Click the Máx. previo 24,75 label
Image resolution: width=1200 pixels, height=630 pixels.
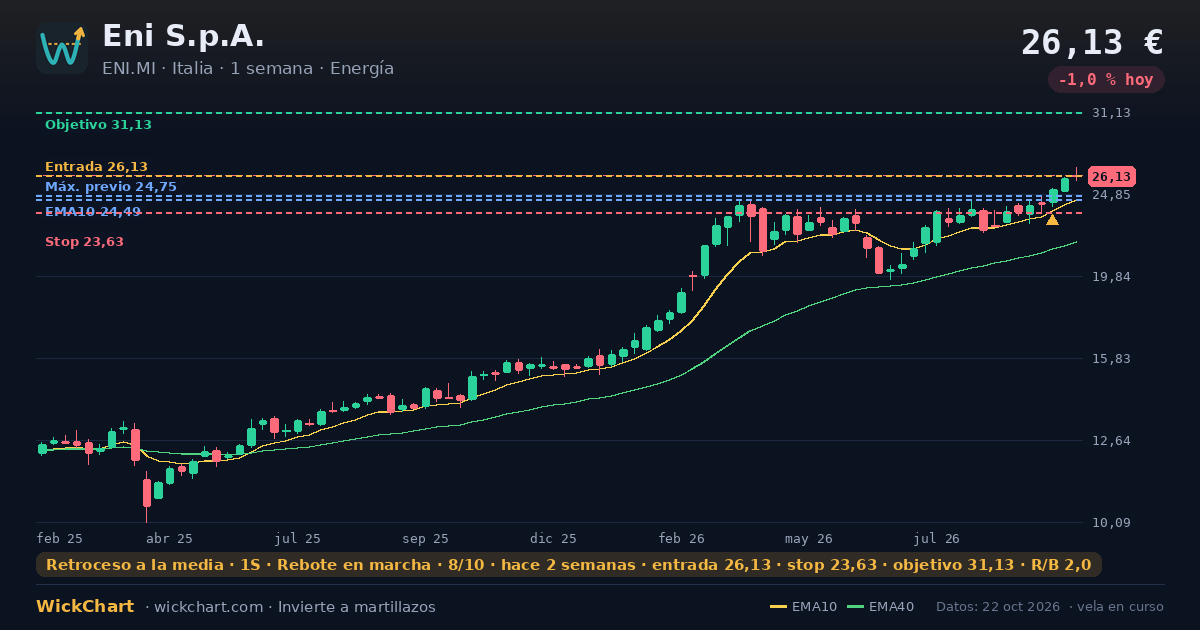pos(111,187)
